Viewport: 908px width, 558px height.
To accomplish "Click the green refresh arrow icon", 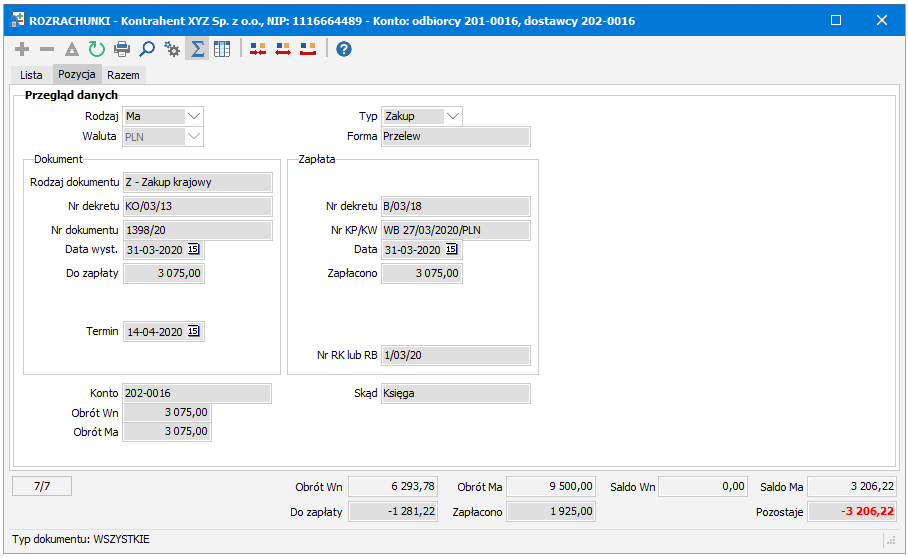I will pyautogui.click(x=97, y=49).
